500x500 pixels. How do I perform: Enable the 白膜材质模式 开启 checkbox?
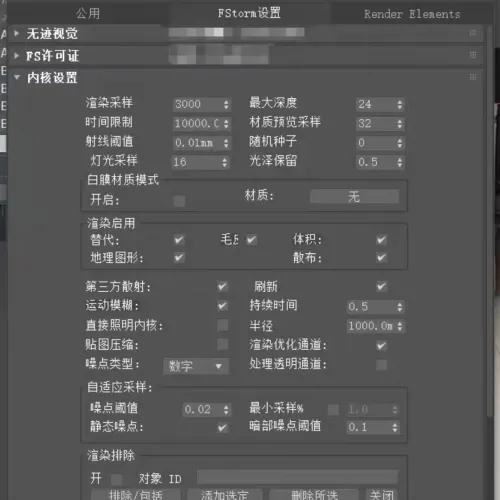179,201
